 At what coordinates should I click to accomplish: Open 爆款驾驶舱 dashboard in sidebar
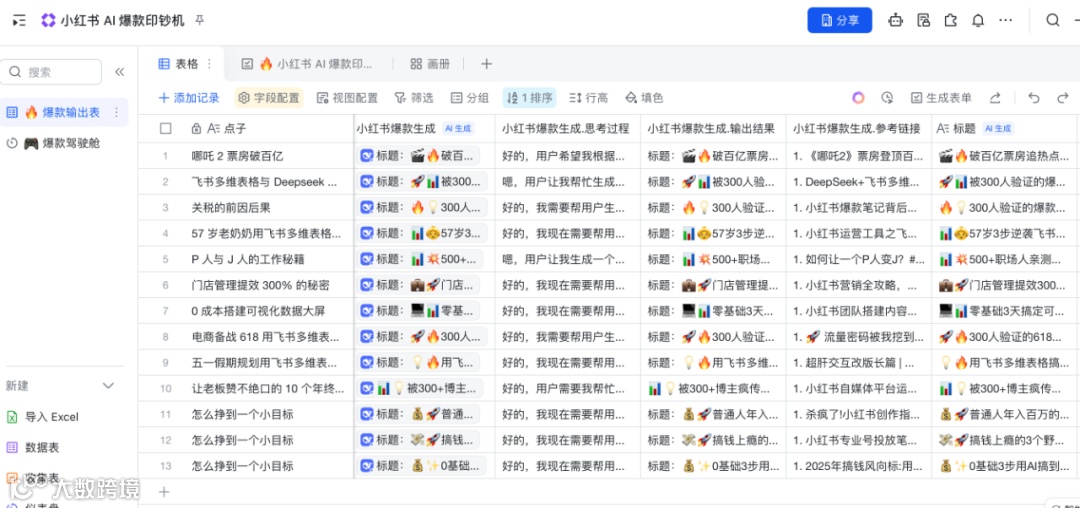[64, 143]
